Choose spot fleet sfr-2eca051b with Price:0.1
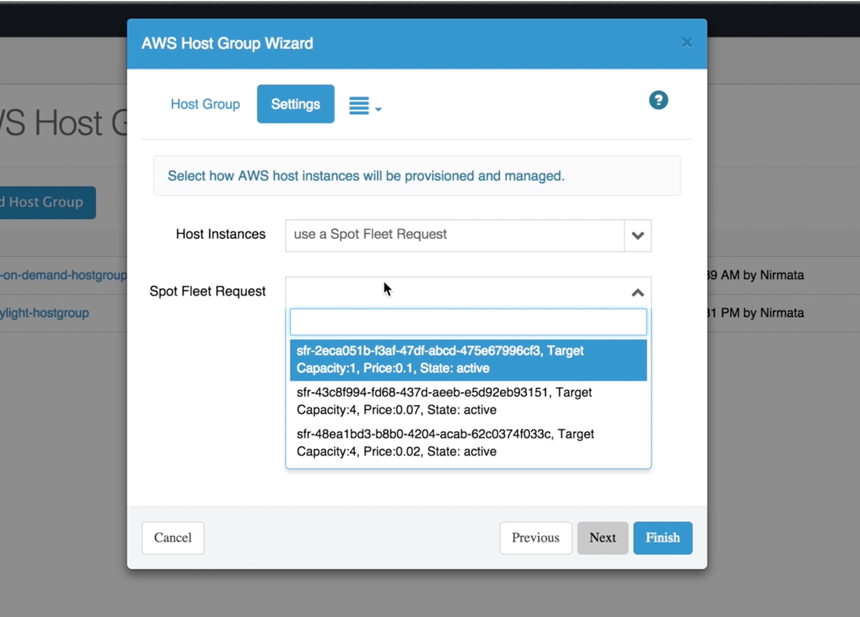860x617 pixels. (x=468, y=360)
